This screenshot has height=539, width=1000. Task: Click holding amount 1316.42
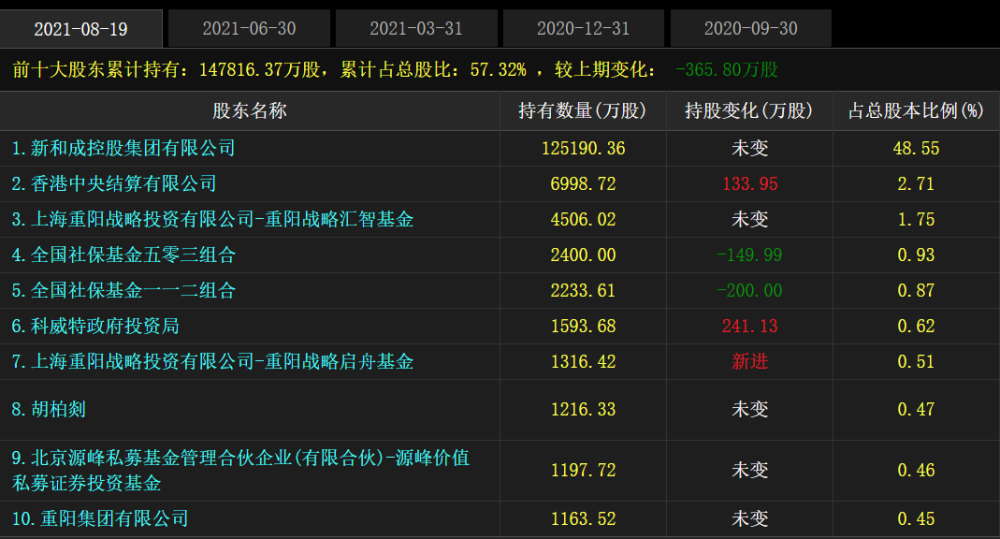pyautogui.click(x=583, y=362)
